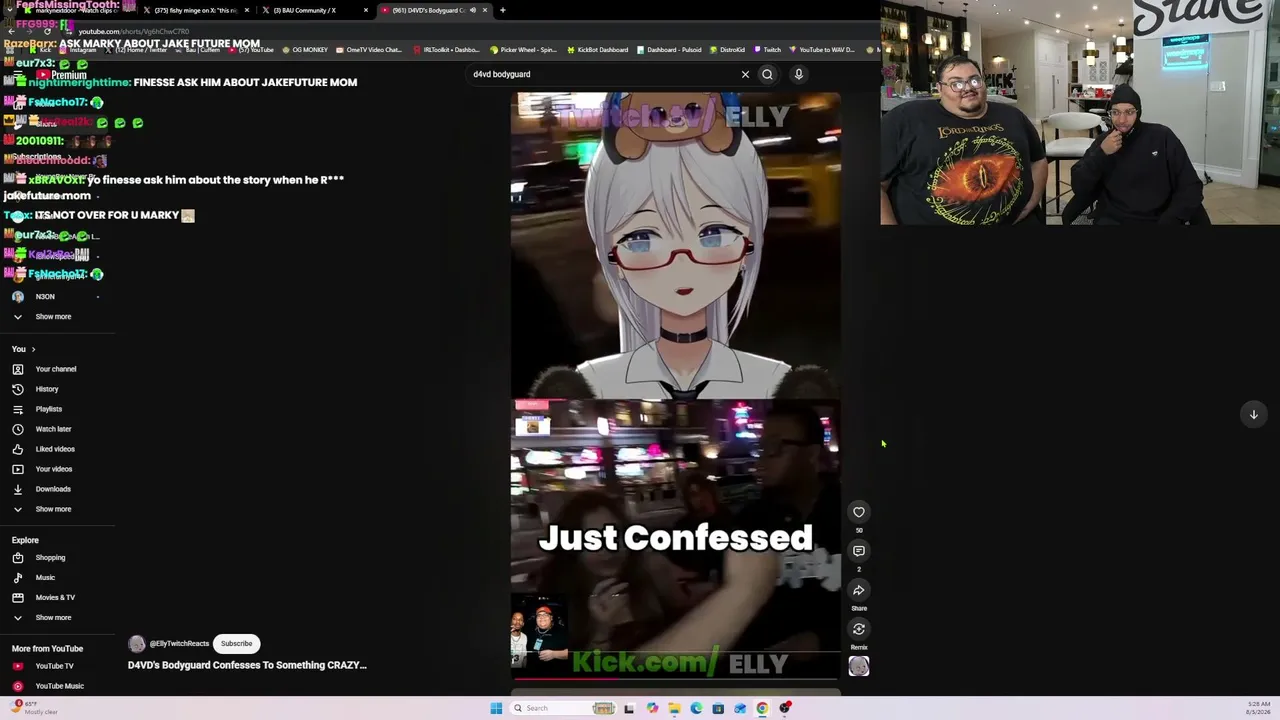Open the Short's title D4VD's Bodyguard Confesses
Viewport: 1280px width, 720px height.
tap(247, 665)
